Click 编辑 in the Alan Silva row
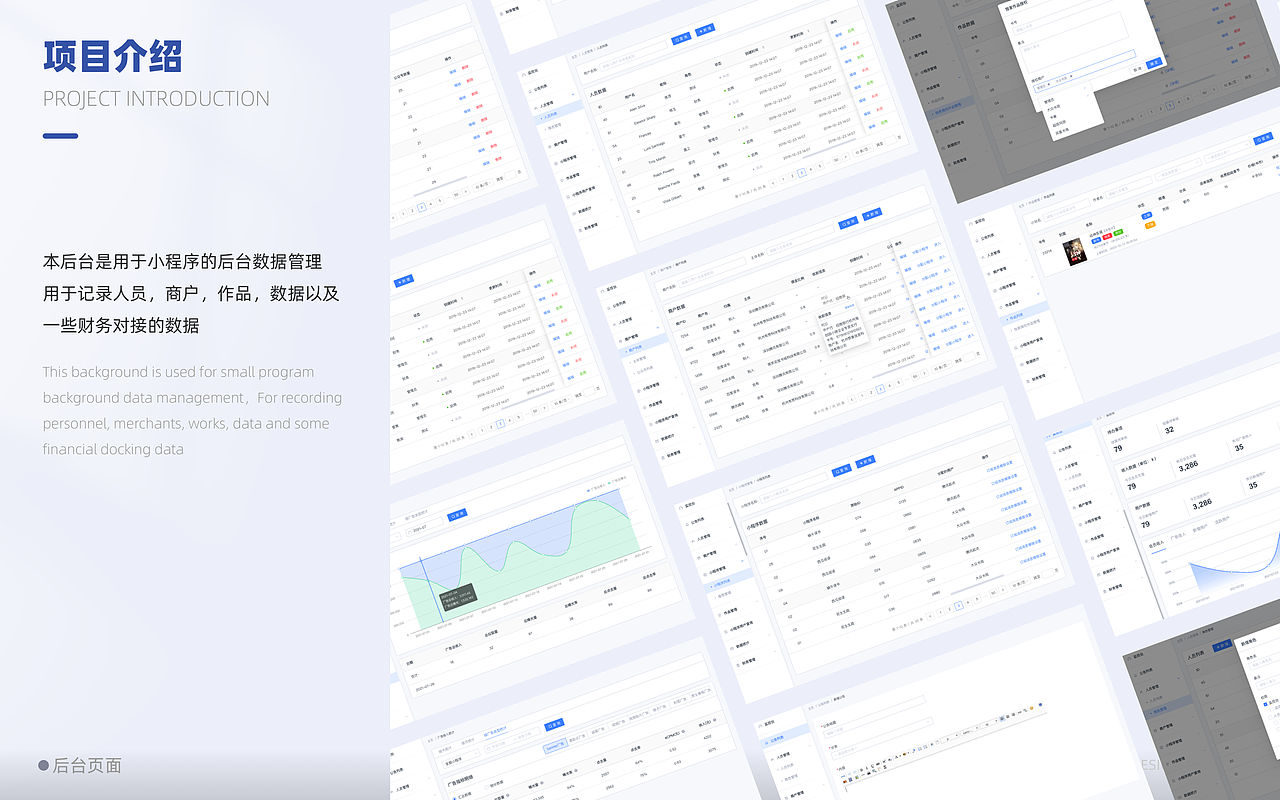 click(838, 34)
